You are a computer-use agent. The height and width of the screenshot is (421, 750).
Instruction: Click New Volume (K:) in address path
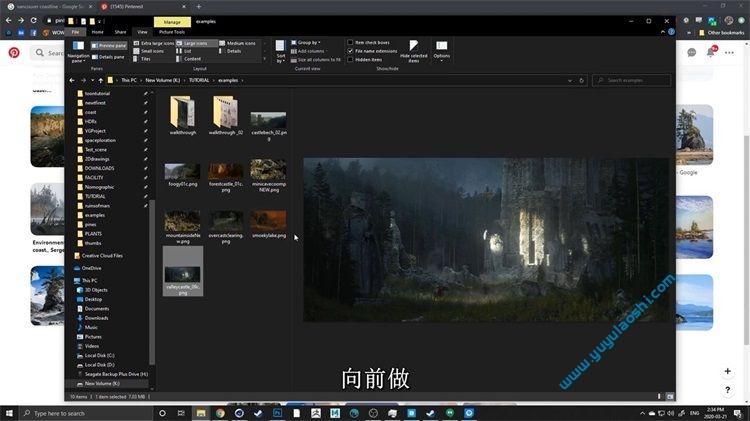[x=163, y=80]
